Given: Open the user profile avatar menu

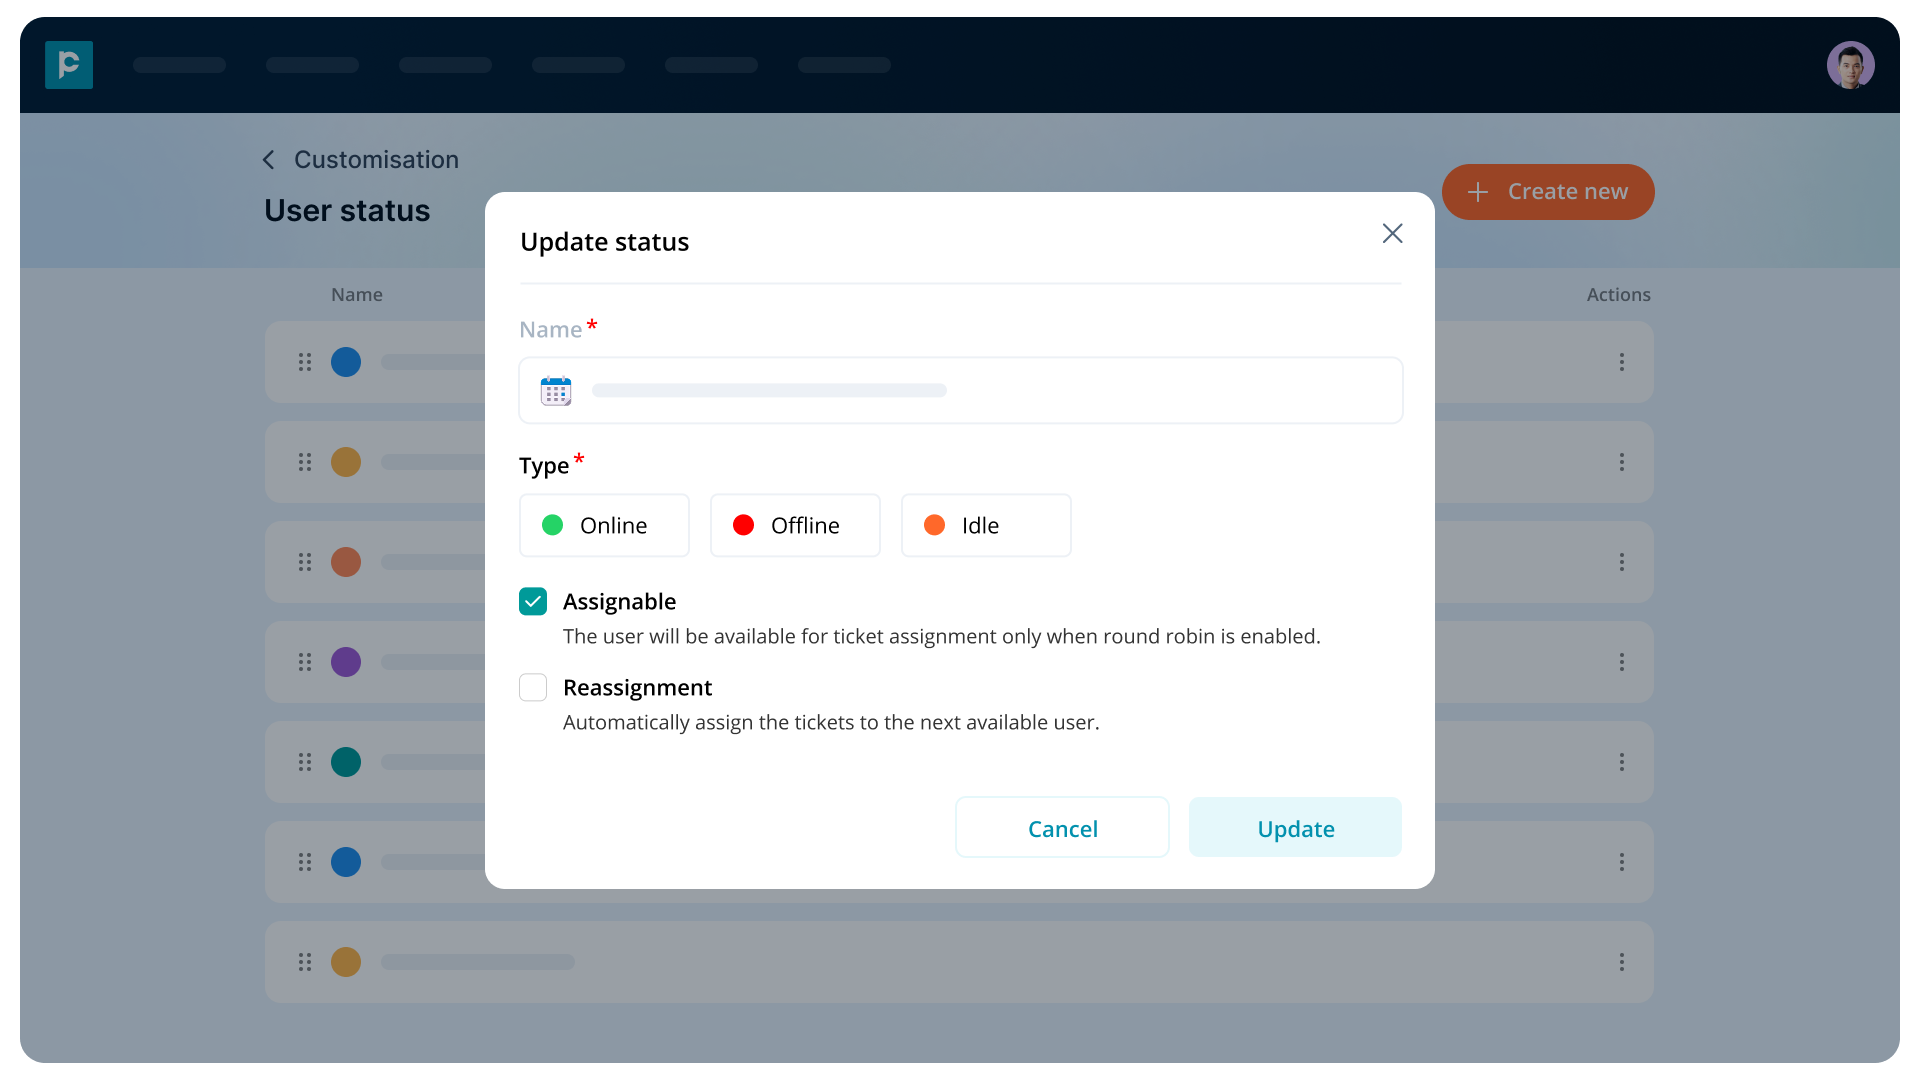Looking at the screenshot, I should click(x=1850, y=65).
